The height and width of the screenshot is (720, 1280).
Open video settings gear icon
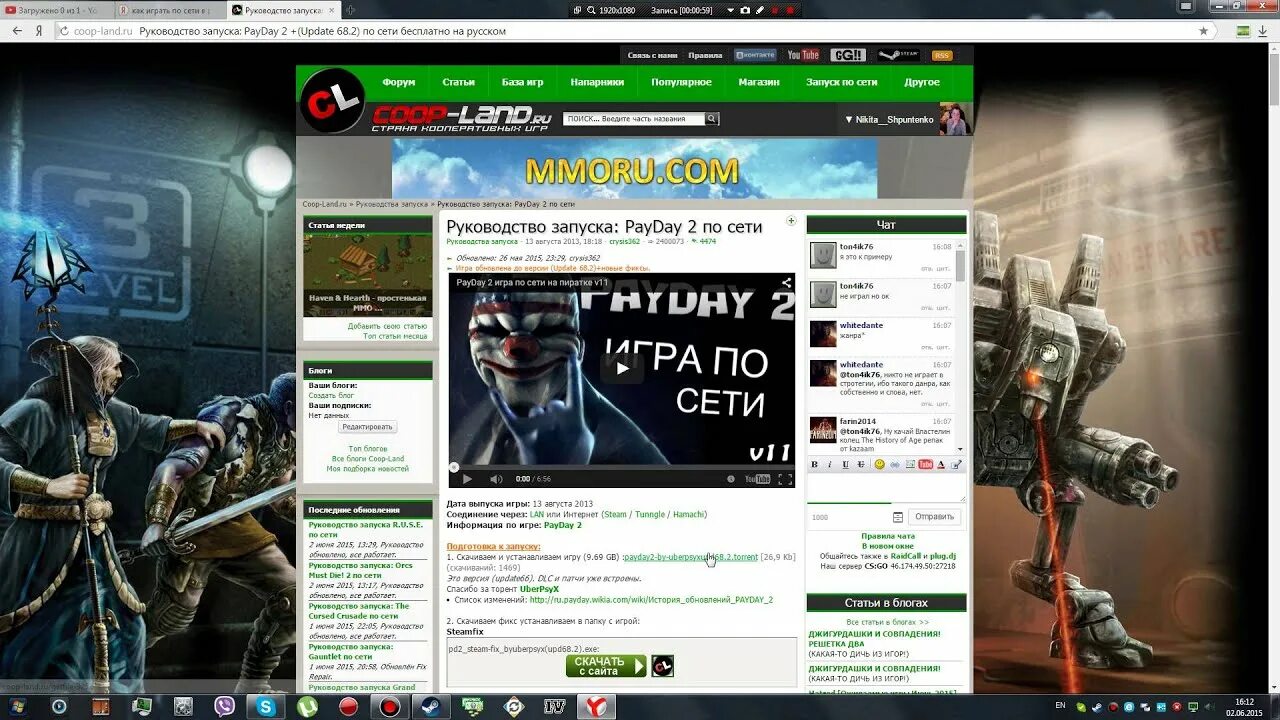[731, 479]
